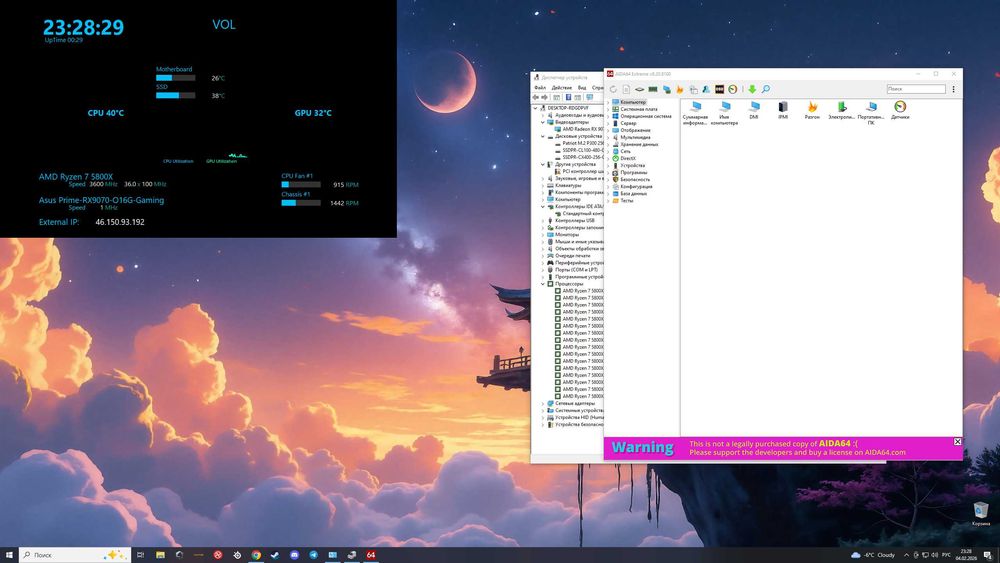Click the memory module benchmark icon in AIDA64 toolbar

653,89
